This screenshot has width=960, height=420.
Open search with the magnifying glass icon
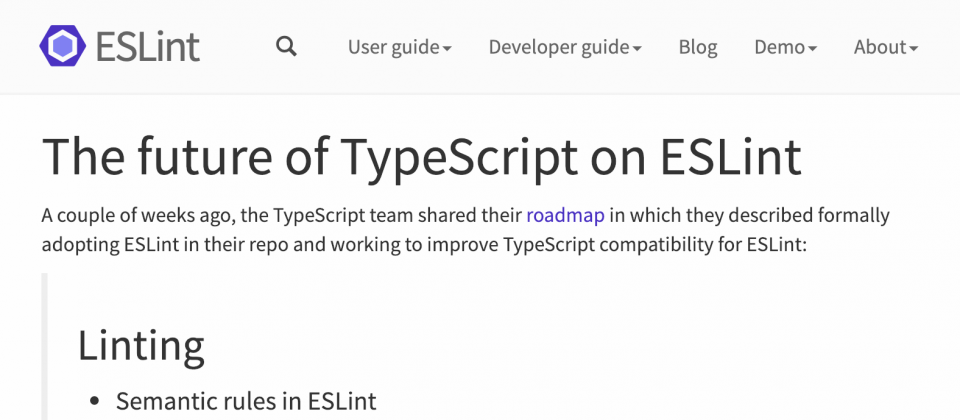(x=286, y=46)
